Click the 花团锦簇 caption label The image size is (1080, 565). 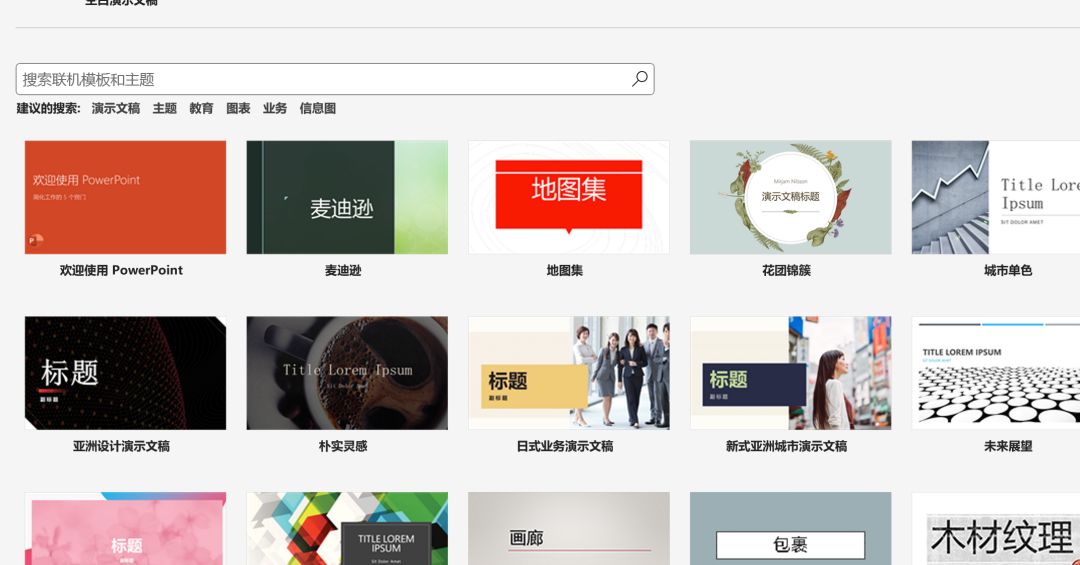(787, 270)
